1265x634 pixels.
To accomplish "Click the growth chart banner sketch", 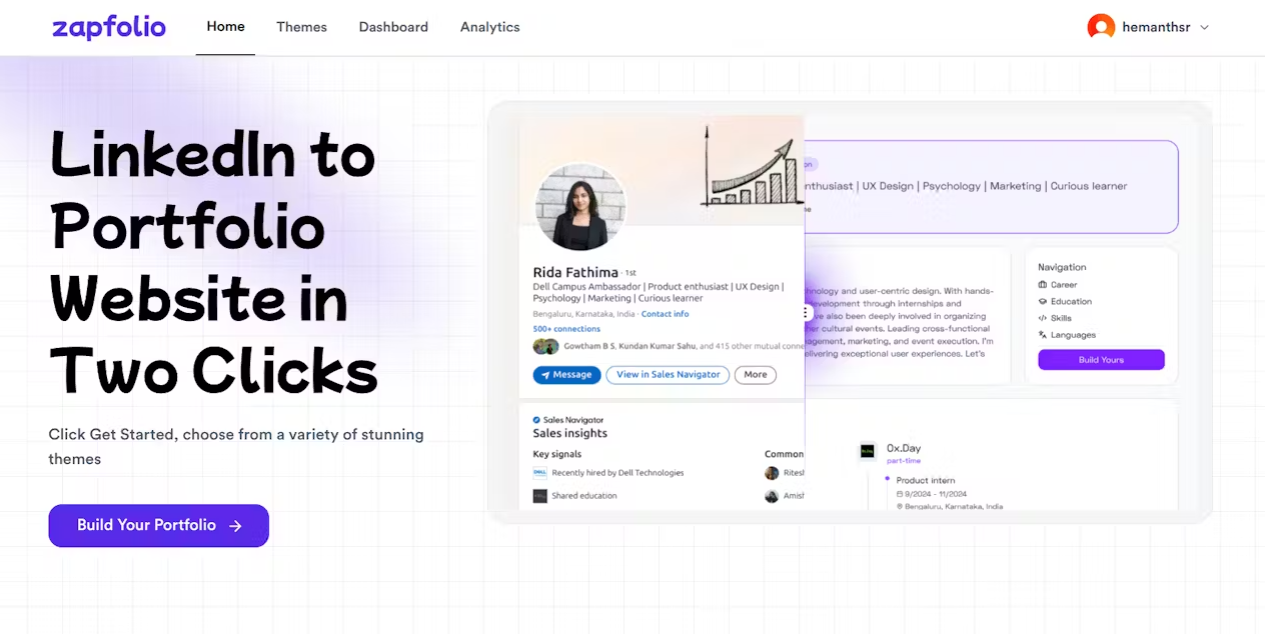I will [x=753, y=165].
